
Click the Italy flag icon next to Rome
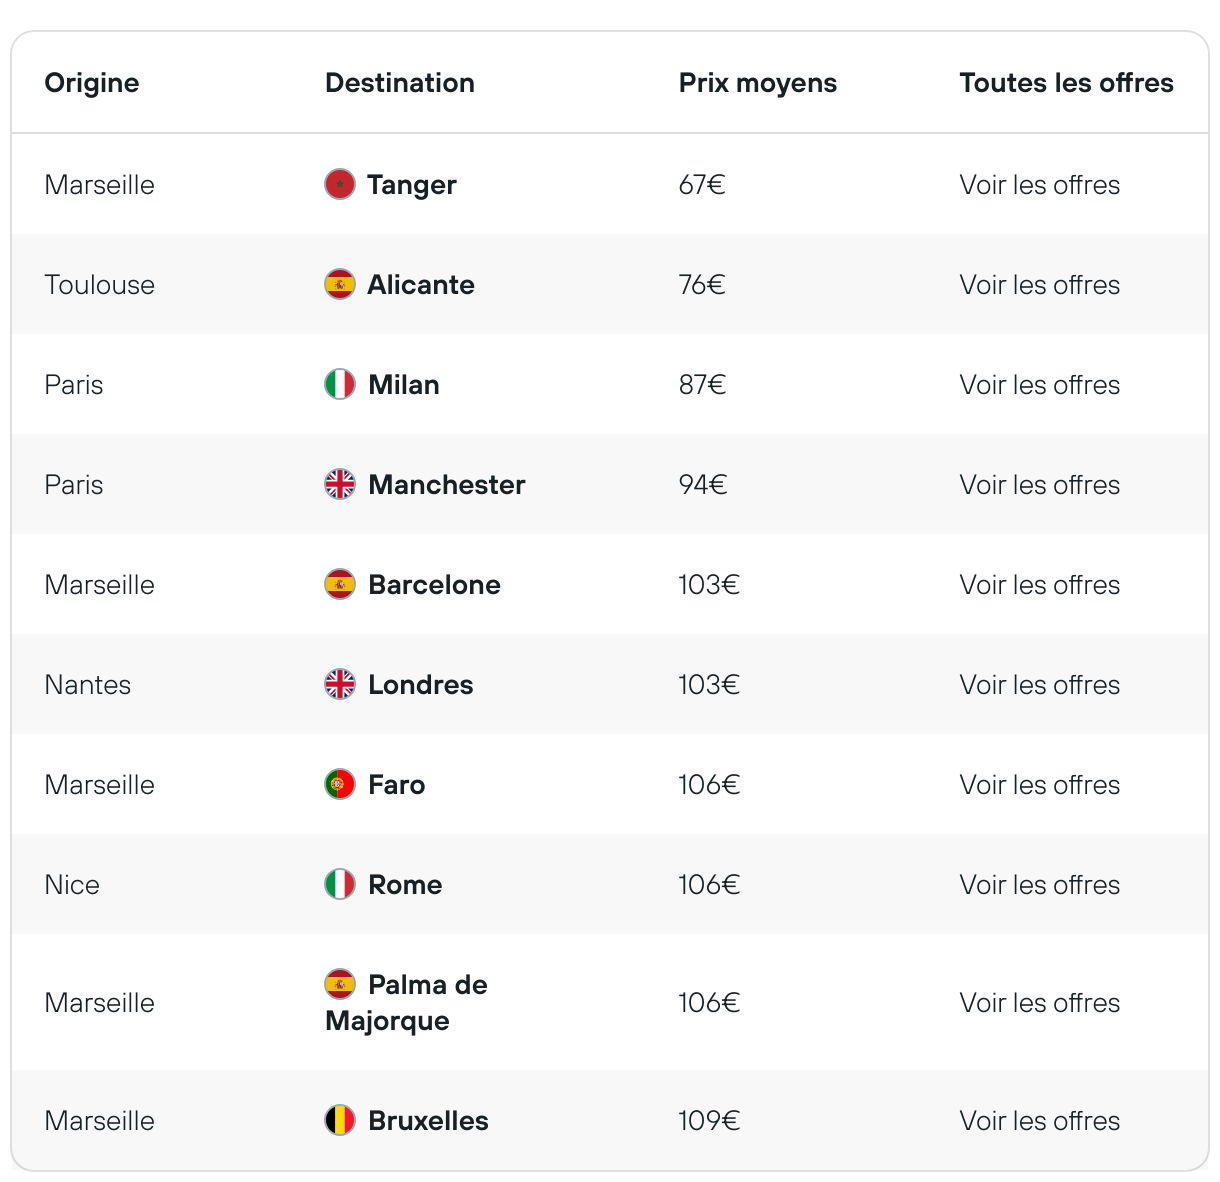tap(340, 884)
